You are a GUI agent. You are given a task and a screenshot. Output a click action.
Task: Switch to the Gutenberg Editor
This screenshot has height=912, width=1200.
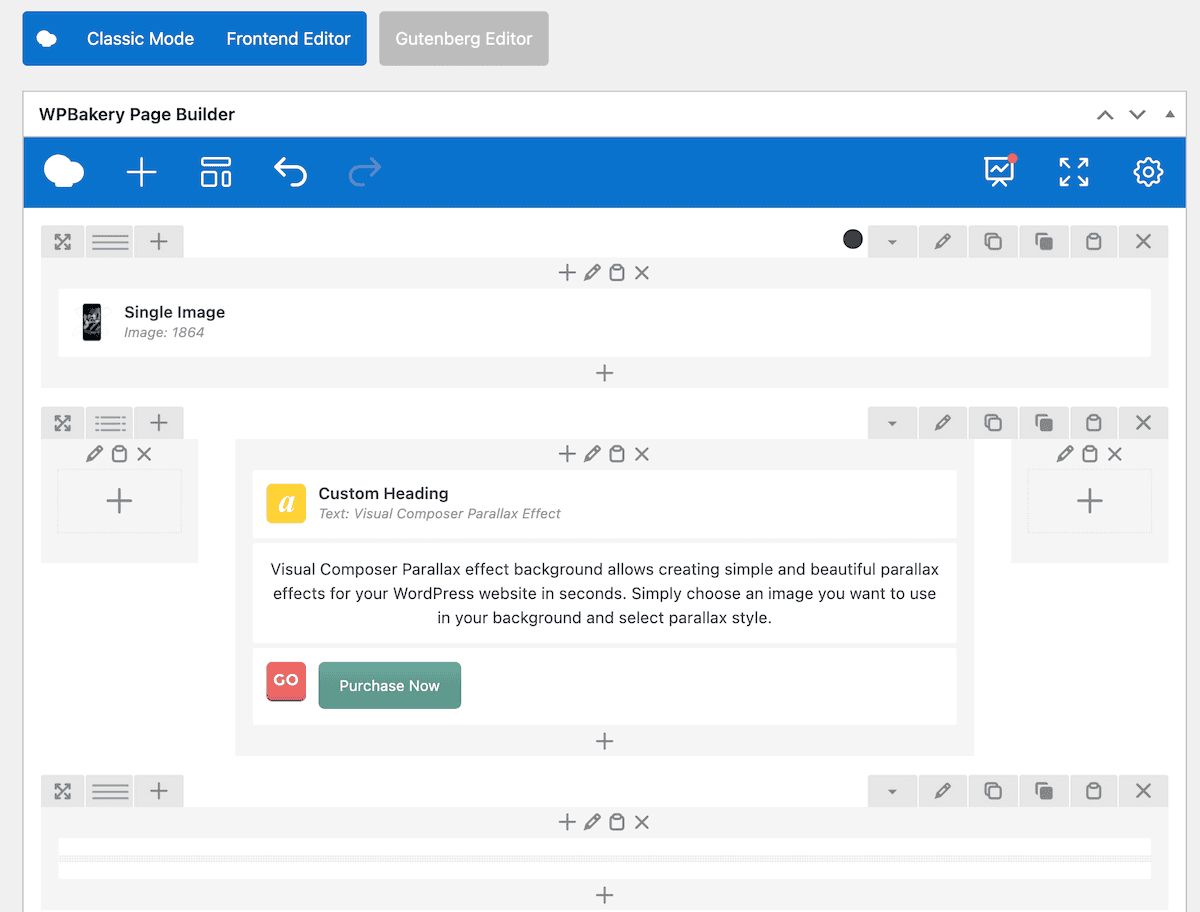pyautogui.click(x=463, y=38)
